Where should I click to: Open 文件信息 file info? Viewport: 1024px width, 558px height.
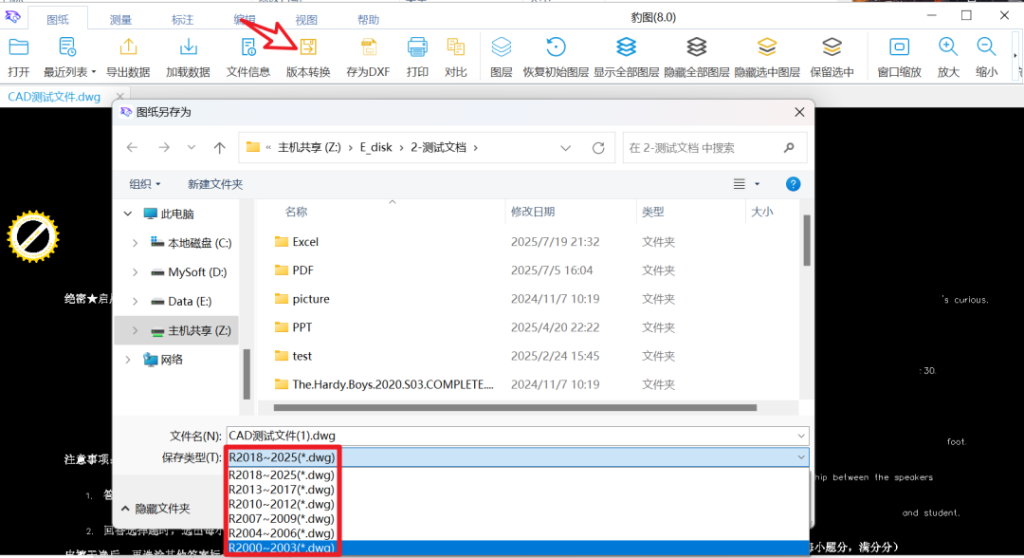pos(248,47)
